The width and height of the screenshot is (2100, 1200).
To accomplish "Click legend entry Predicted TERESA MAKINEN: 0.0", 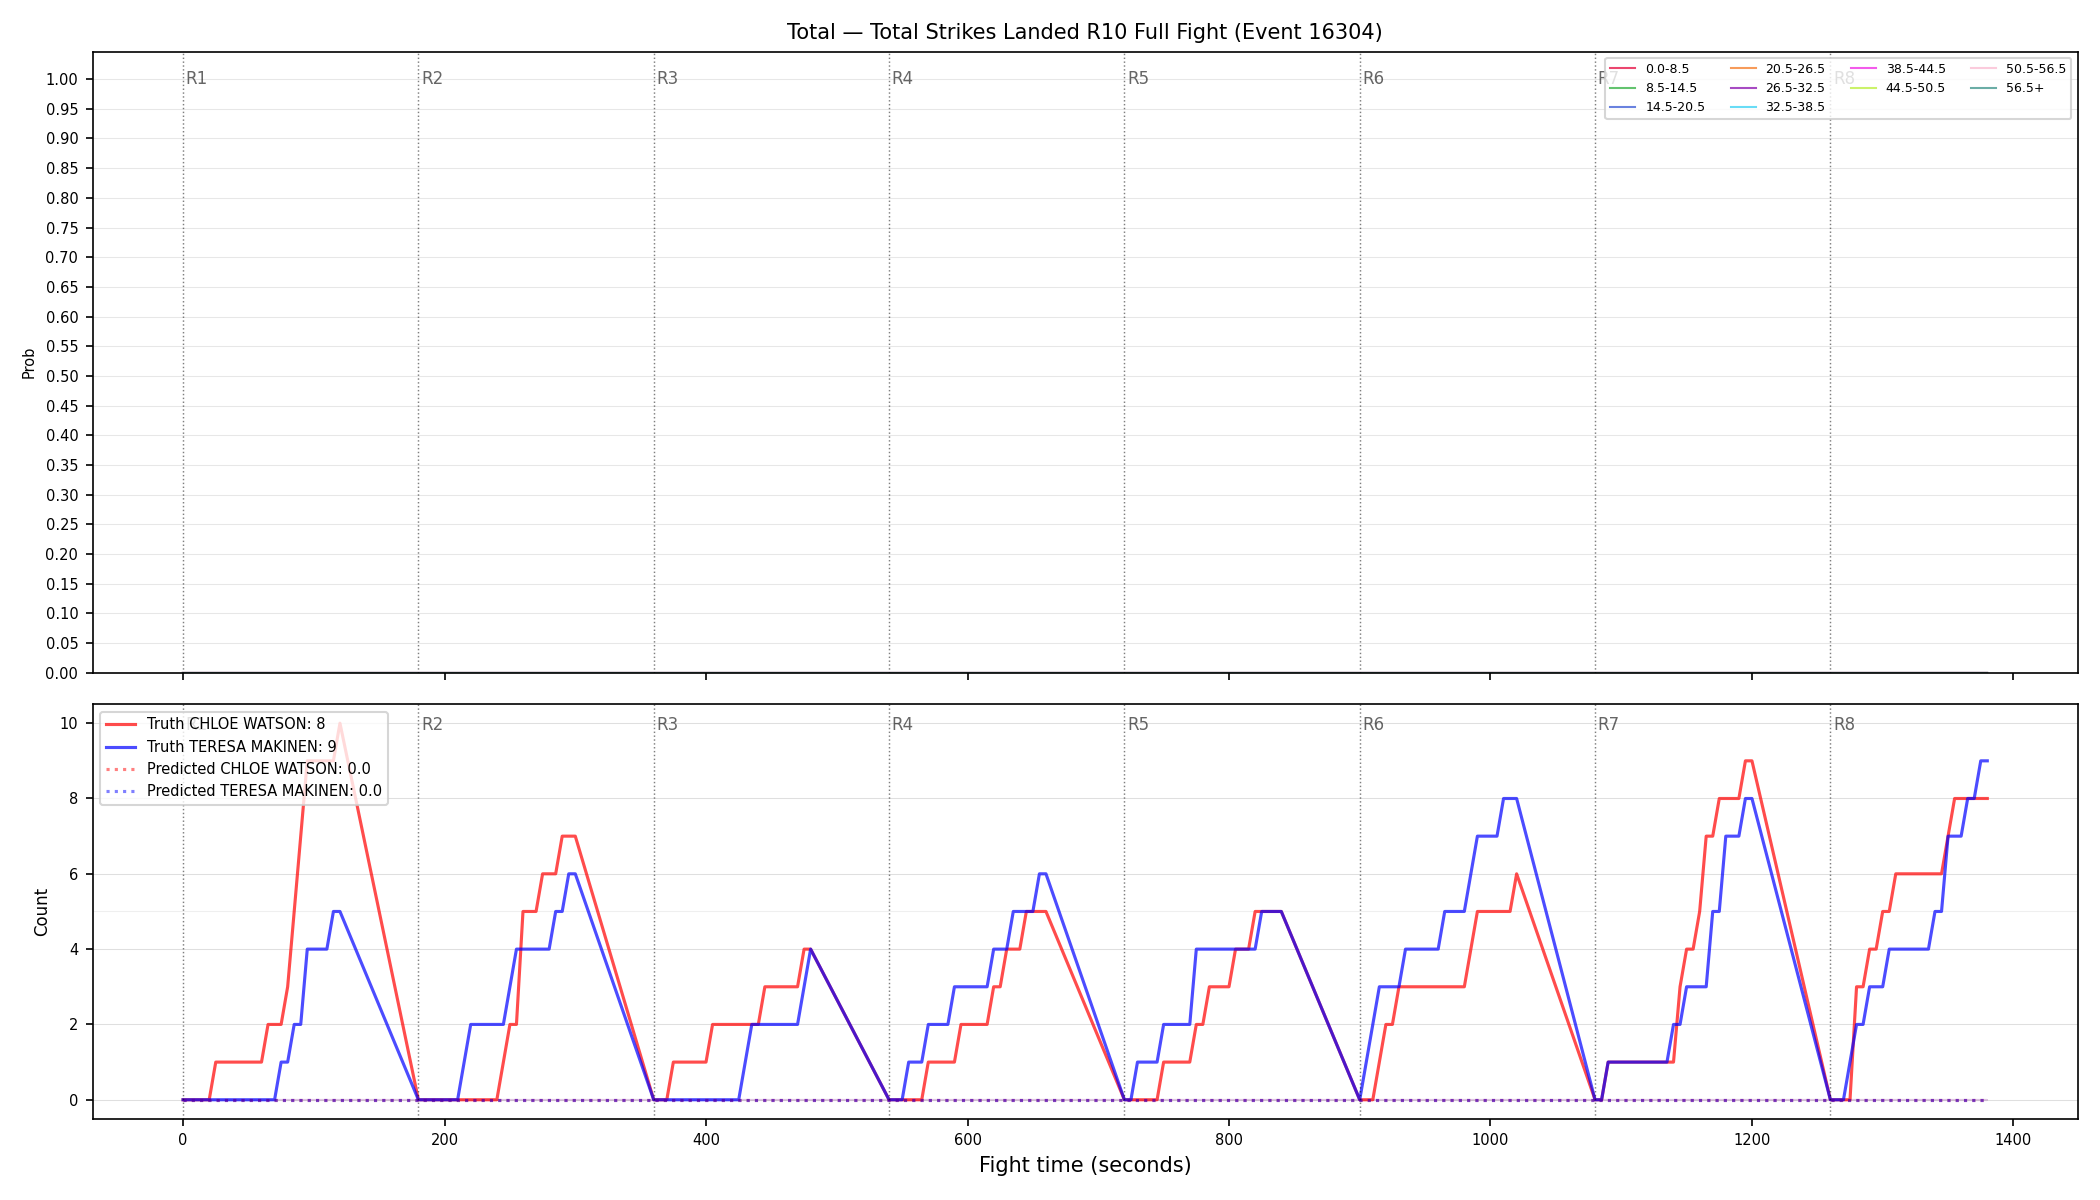I will point(264,791).
